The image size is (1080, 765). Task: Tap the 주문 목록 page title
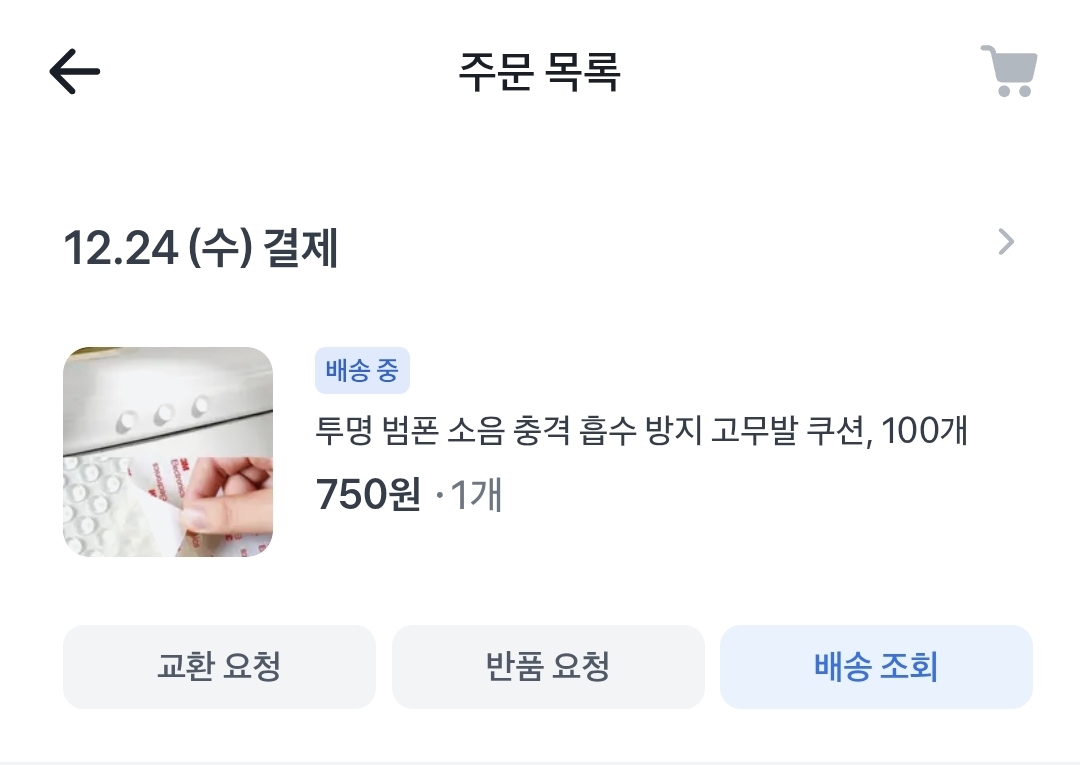point(540,71)
